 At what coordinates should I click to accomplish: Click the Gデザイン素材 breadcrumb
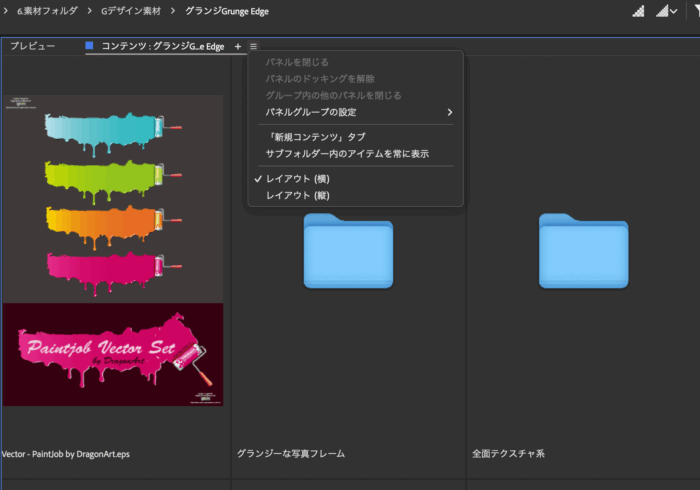131,11
